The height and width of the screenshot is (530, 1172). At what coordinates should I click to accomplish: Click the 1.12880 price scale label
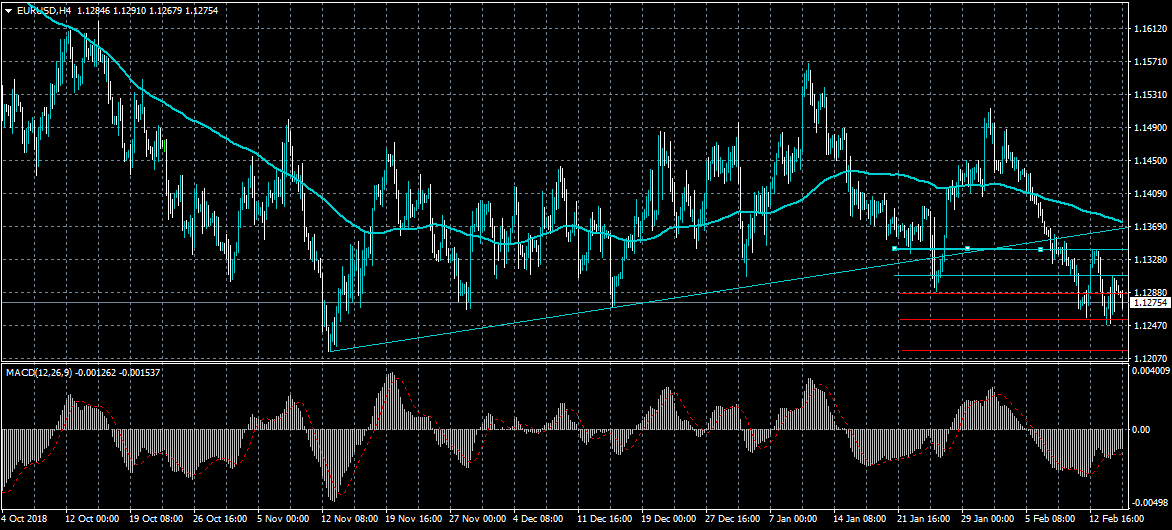point(1150,292)
